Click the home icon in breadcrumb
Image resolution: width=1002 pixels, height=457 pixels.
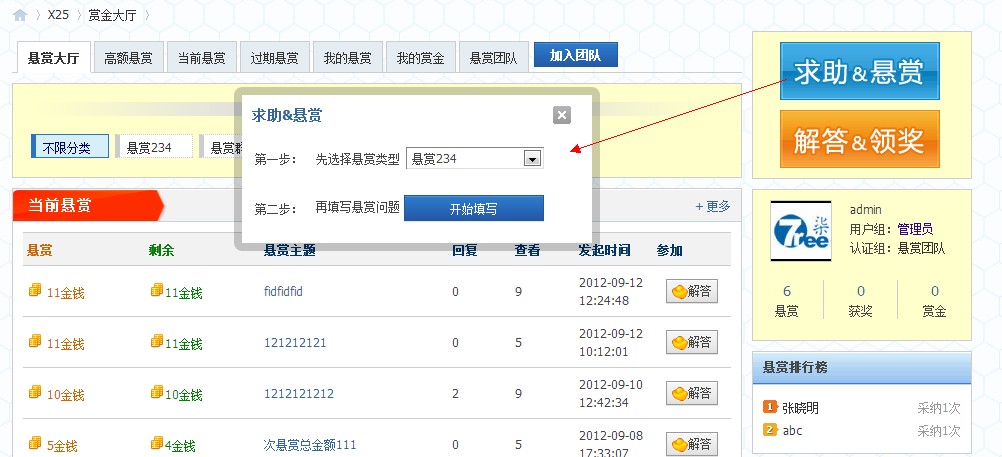click(x=20, y=15)
